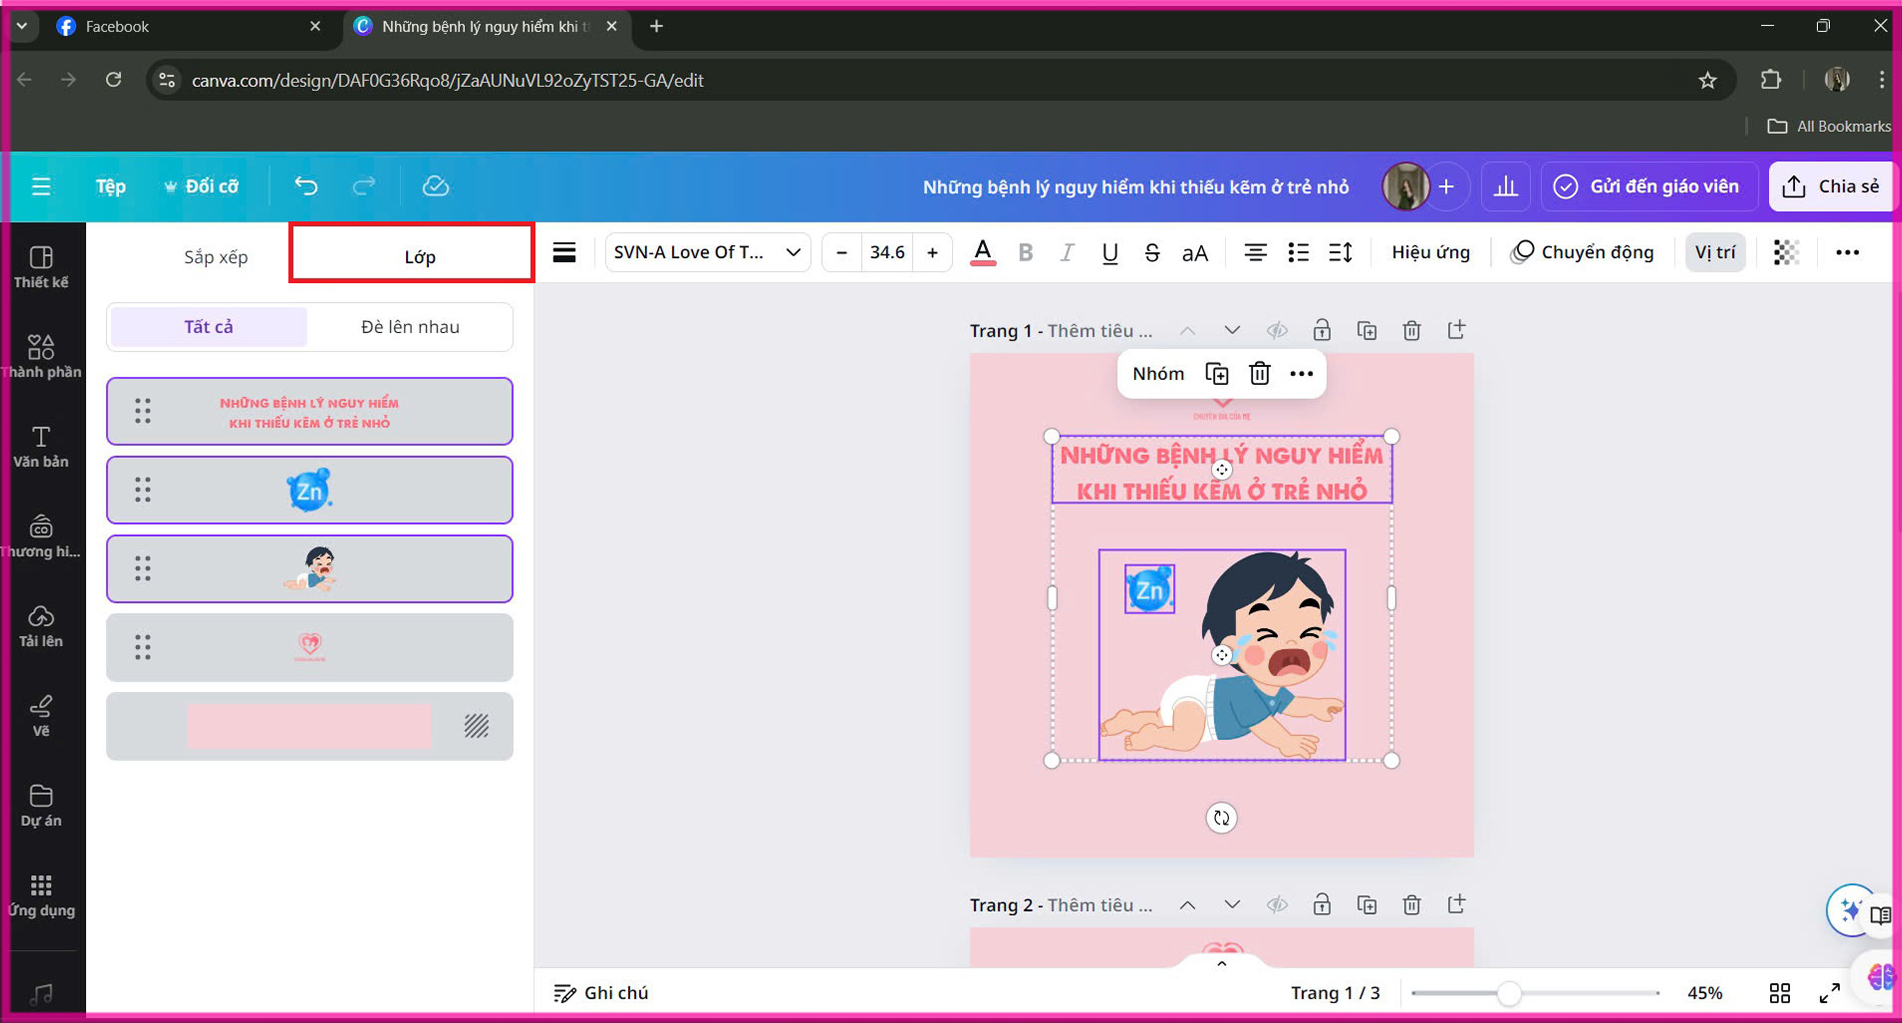The image size is (1902, 1023).
Task: Select the title text layer
Action: point(310,412)
